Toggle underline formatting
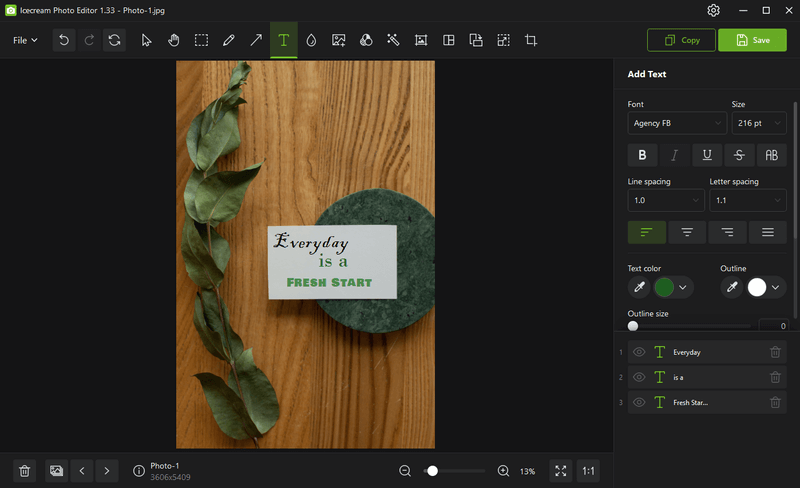The height and width of the screenshot is (488, 800). (x=707, y=155)
